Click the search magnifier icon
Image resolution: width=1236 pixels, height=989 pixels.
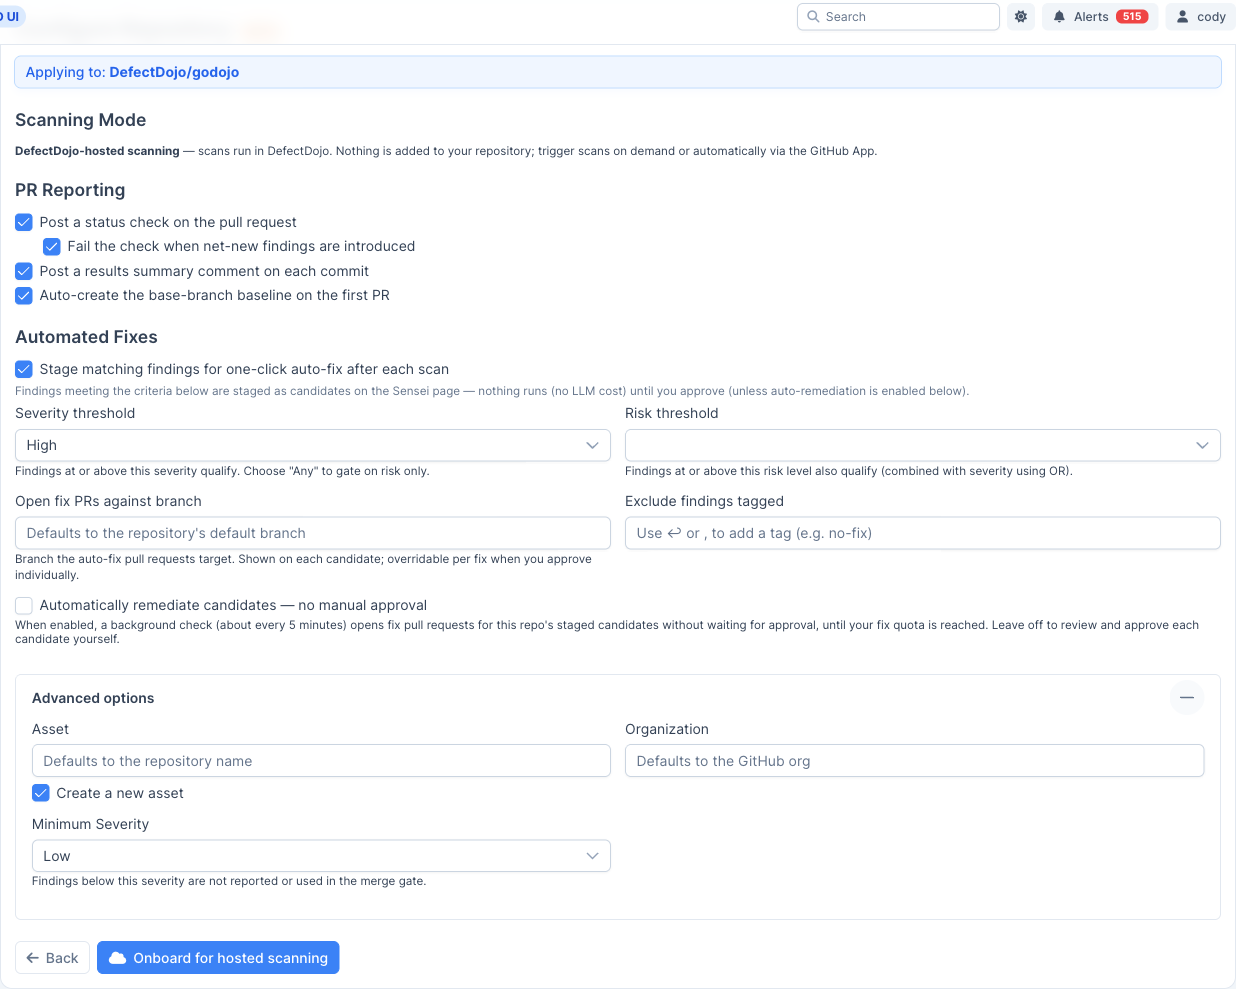814,17
